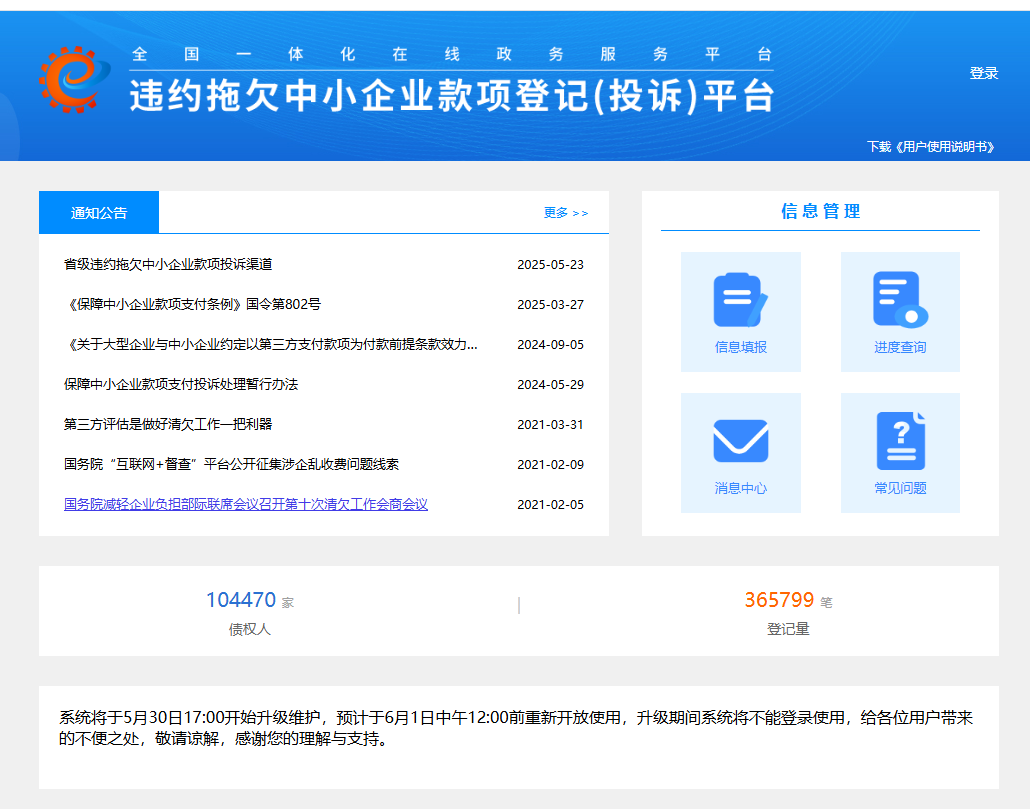The height and width of the screenshot is (809, 1030).
Task: Open 国务院减轻企业负担部际联席会议 notice link
Action: pyautogui.click(x=245, y=504)
